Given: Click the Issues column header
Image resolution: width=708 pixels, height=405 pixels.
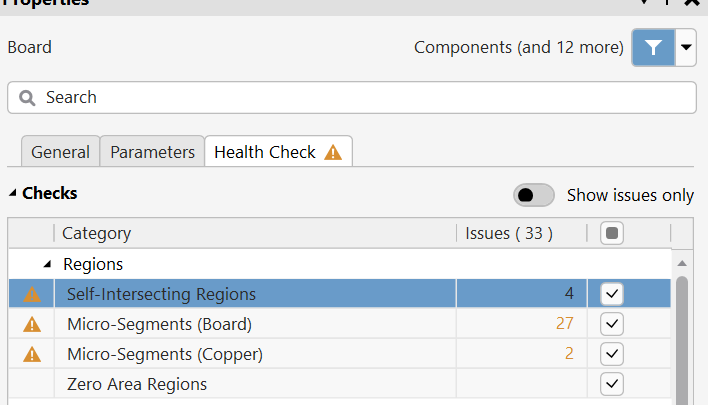Looking at the screenshot, I should tap(509, 233).
